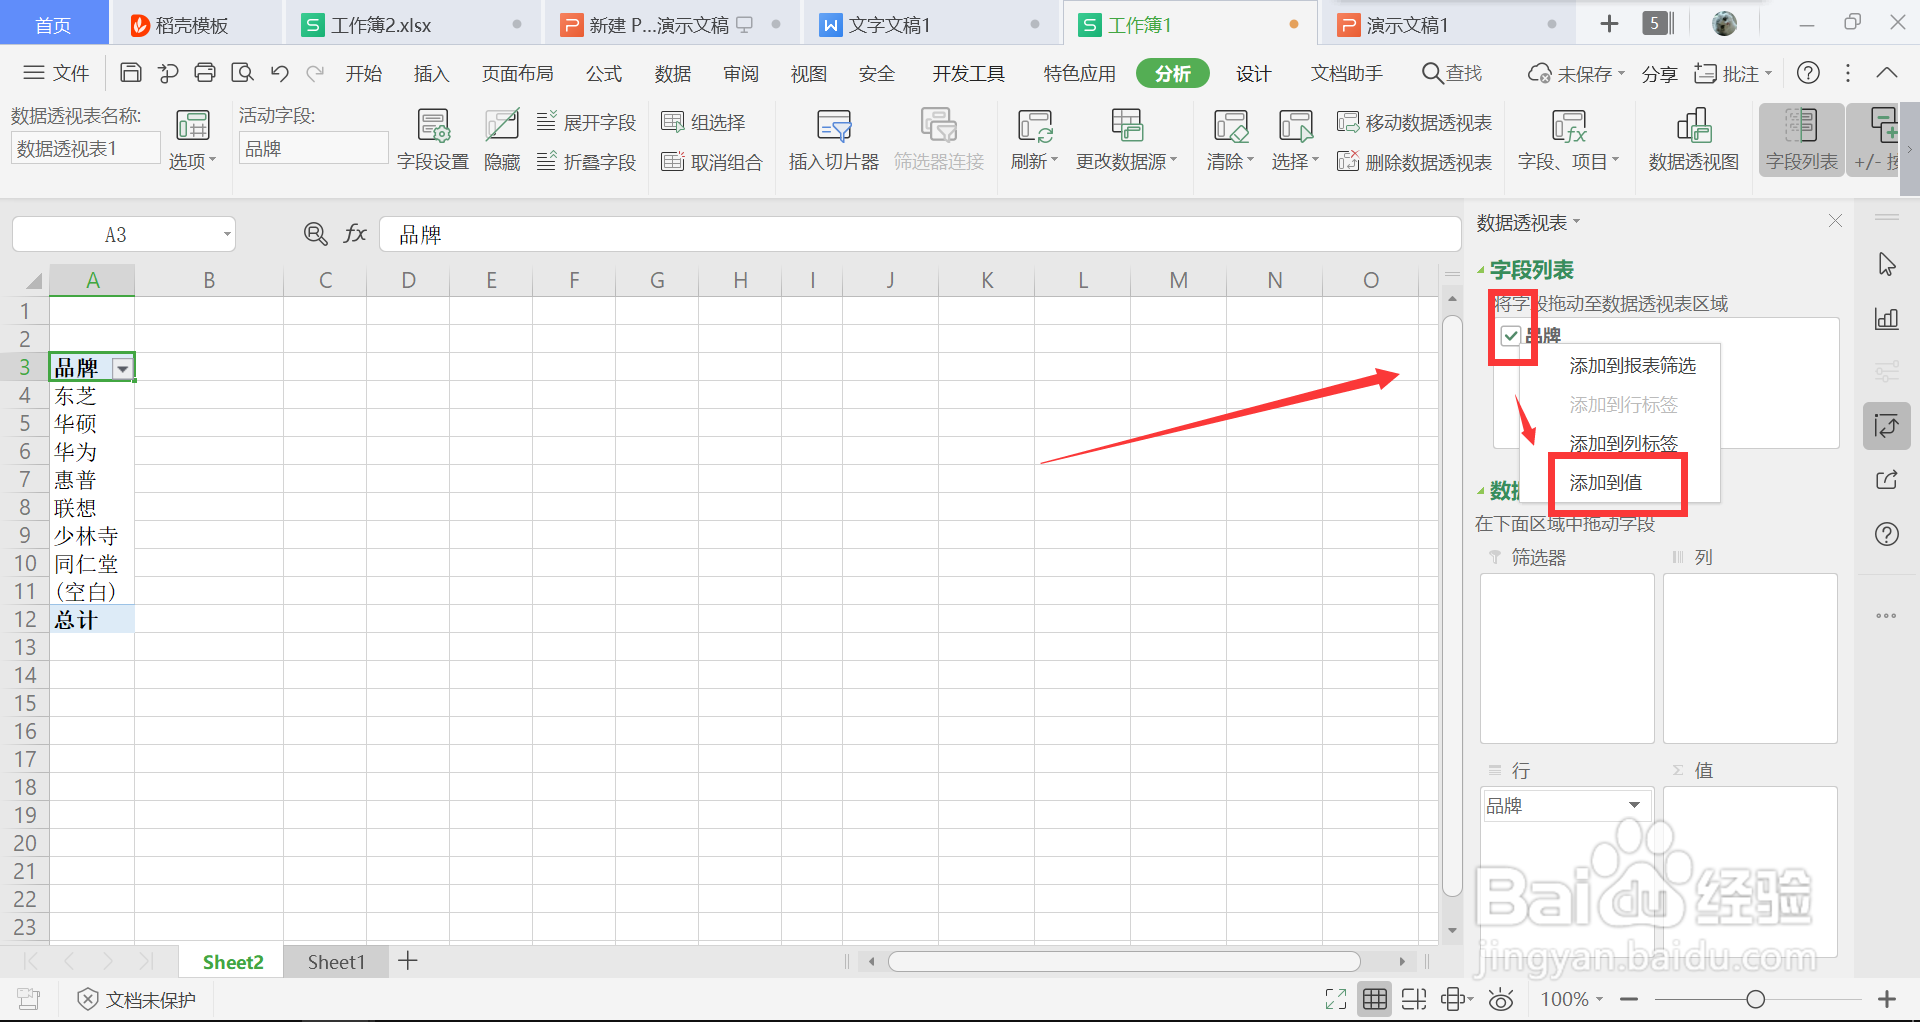This screenshot has width=1920, height=1022.
Task: Click 添加到报表筛选 in the field menu
Action: [1631, 365]
